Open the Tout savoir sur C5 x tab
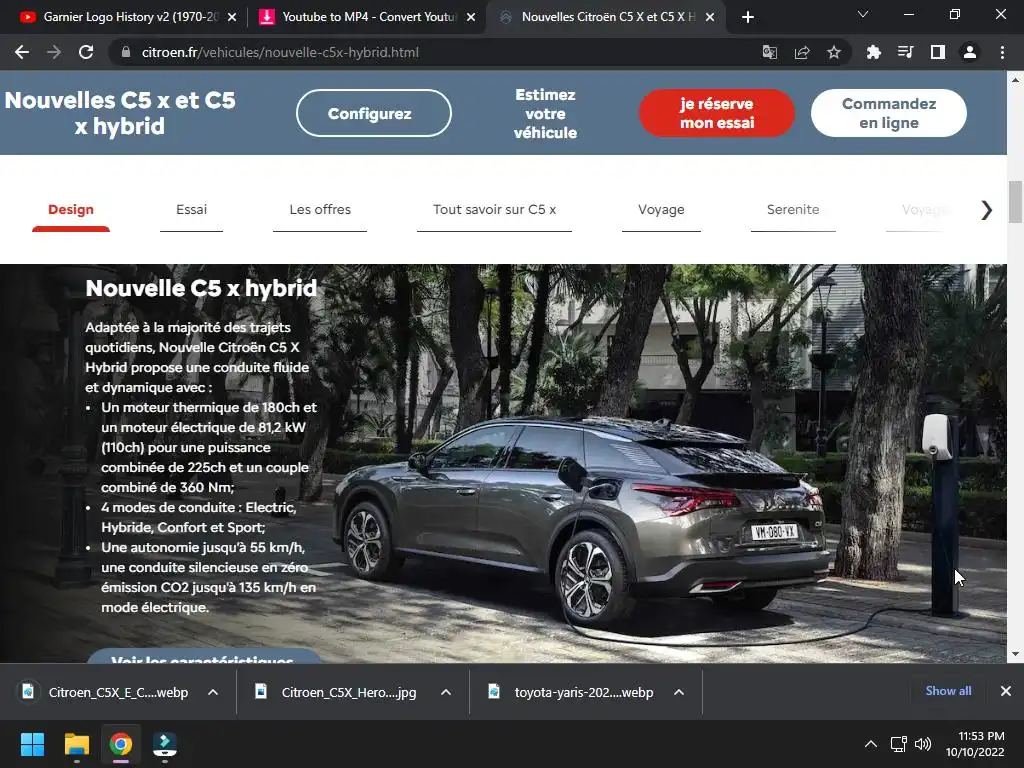Image resolution: width=1024 pixels, height=768 pixels. pos(494,210)
